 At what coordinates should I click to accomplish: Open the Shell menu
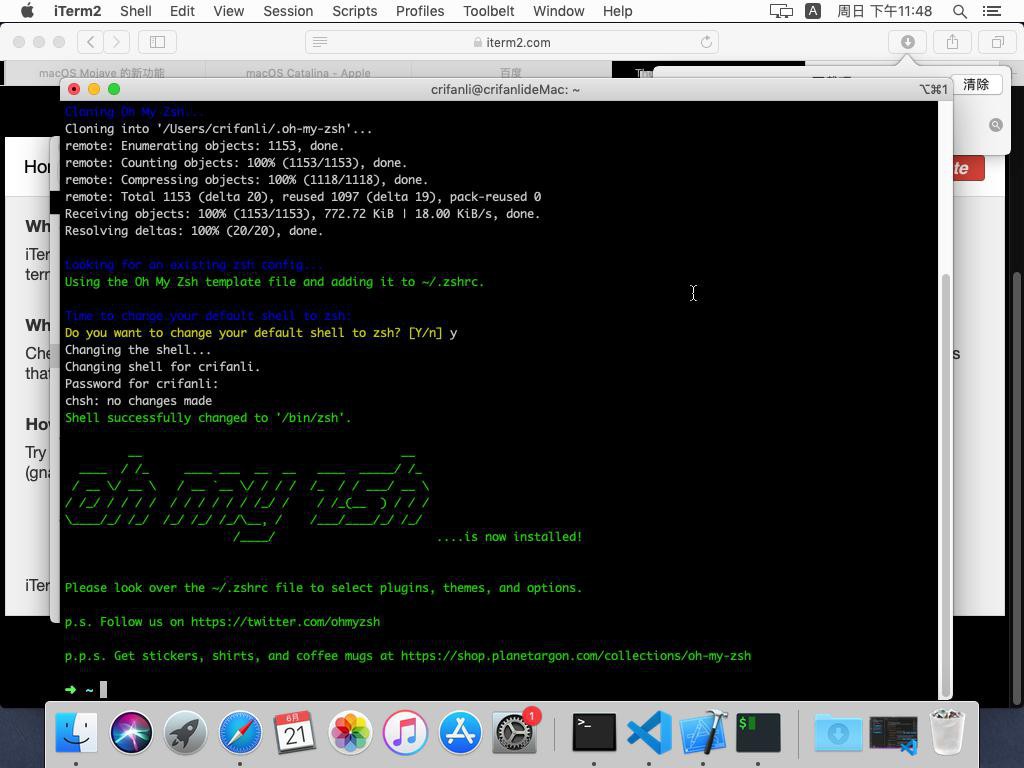pyautogui.click(x=136, y=11)
